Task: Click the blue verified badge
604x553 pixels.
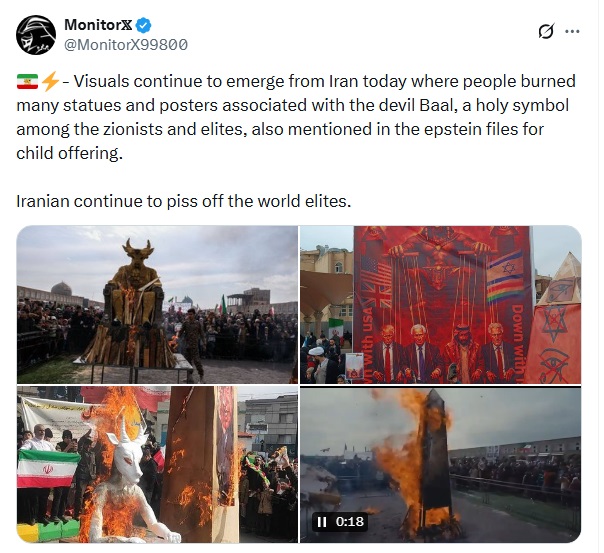Action: (144, 25)
